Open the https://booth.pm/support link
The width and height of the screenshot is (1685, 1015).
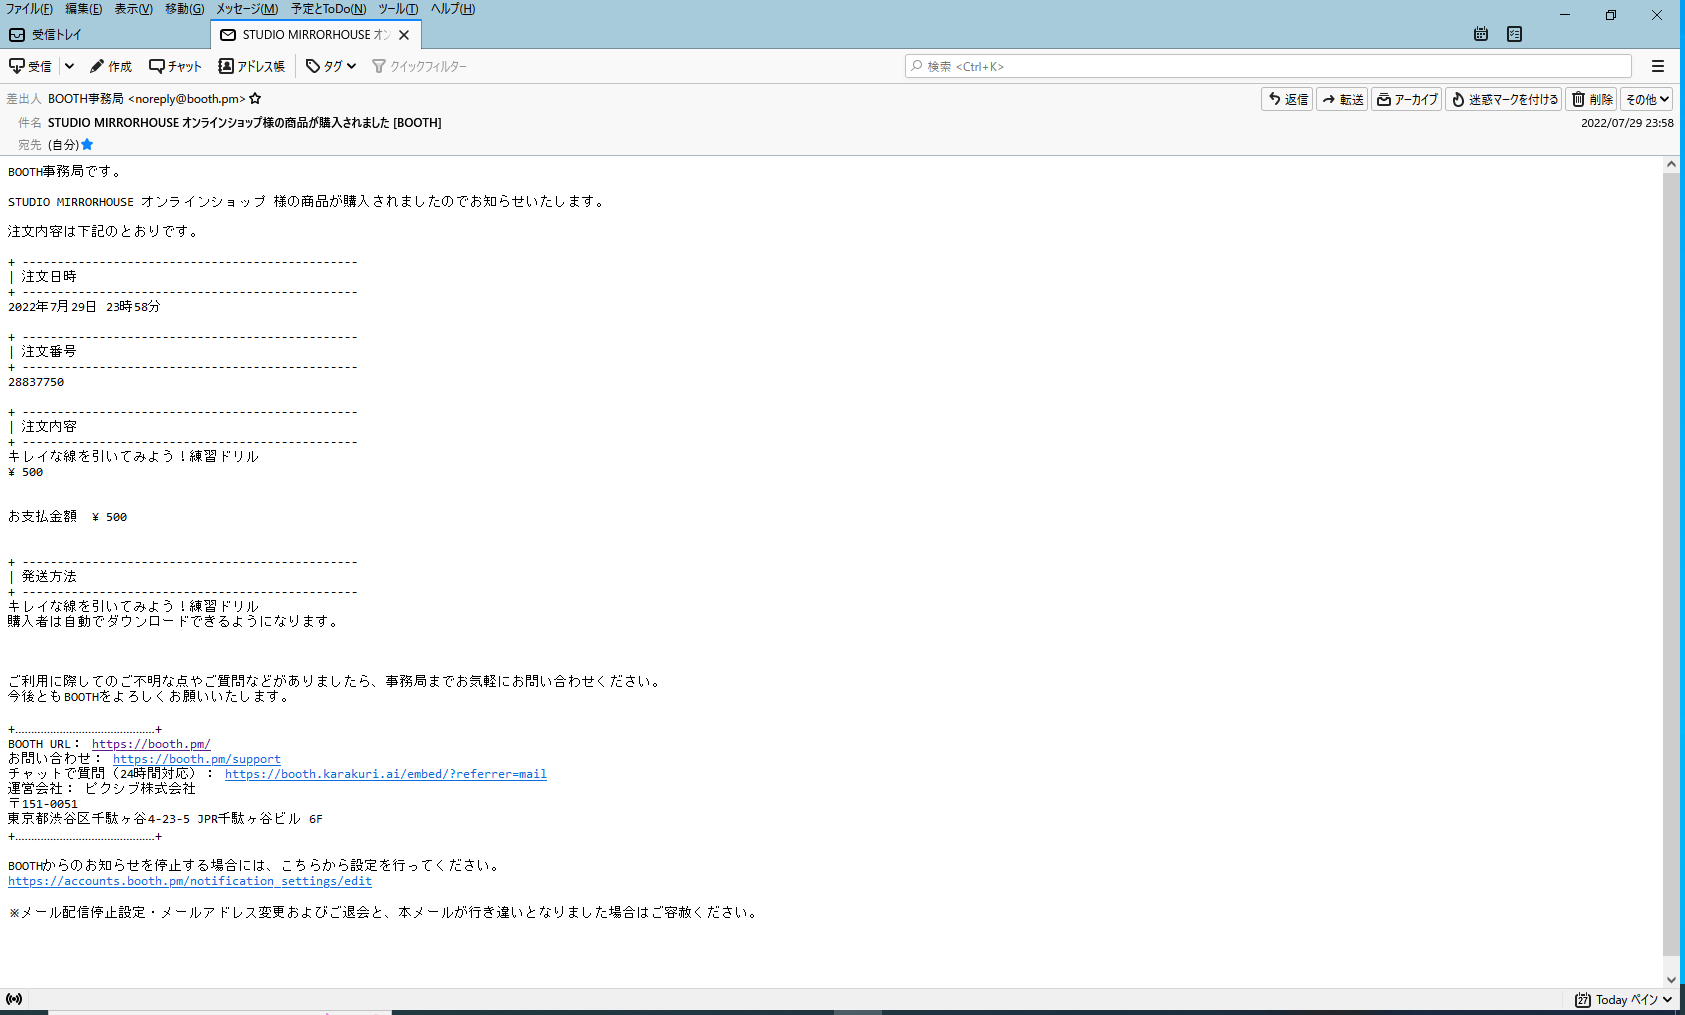click(196, 759)
